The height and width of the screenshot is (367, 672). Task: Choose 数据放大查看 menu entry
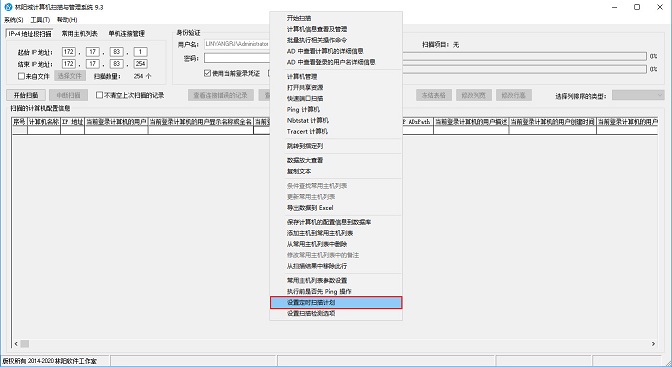336,160
